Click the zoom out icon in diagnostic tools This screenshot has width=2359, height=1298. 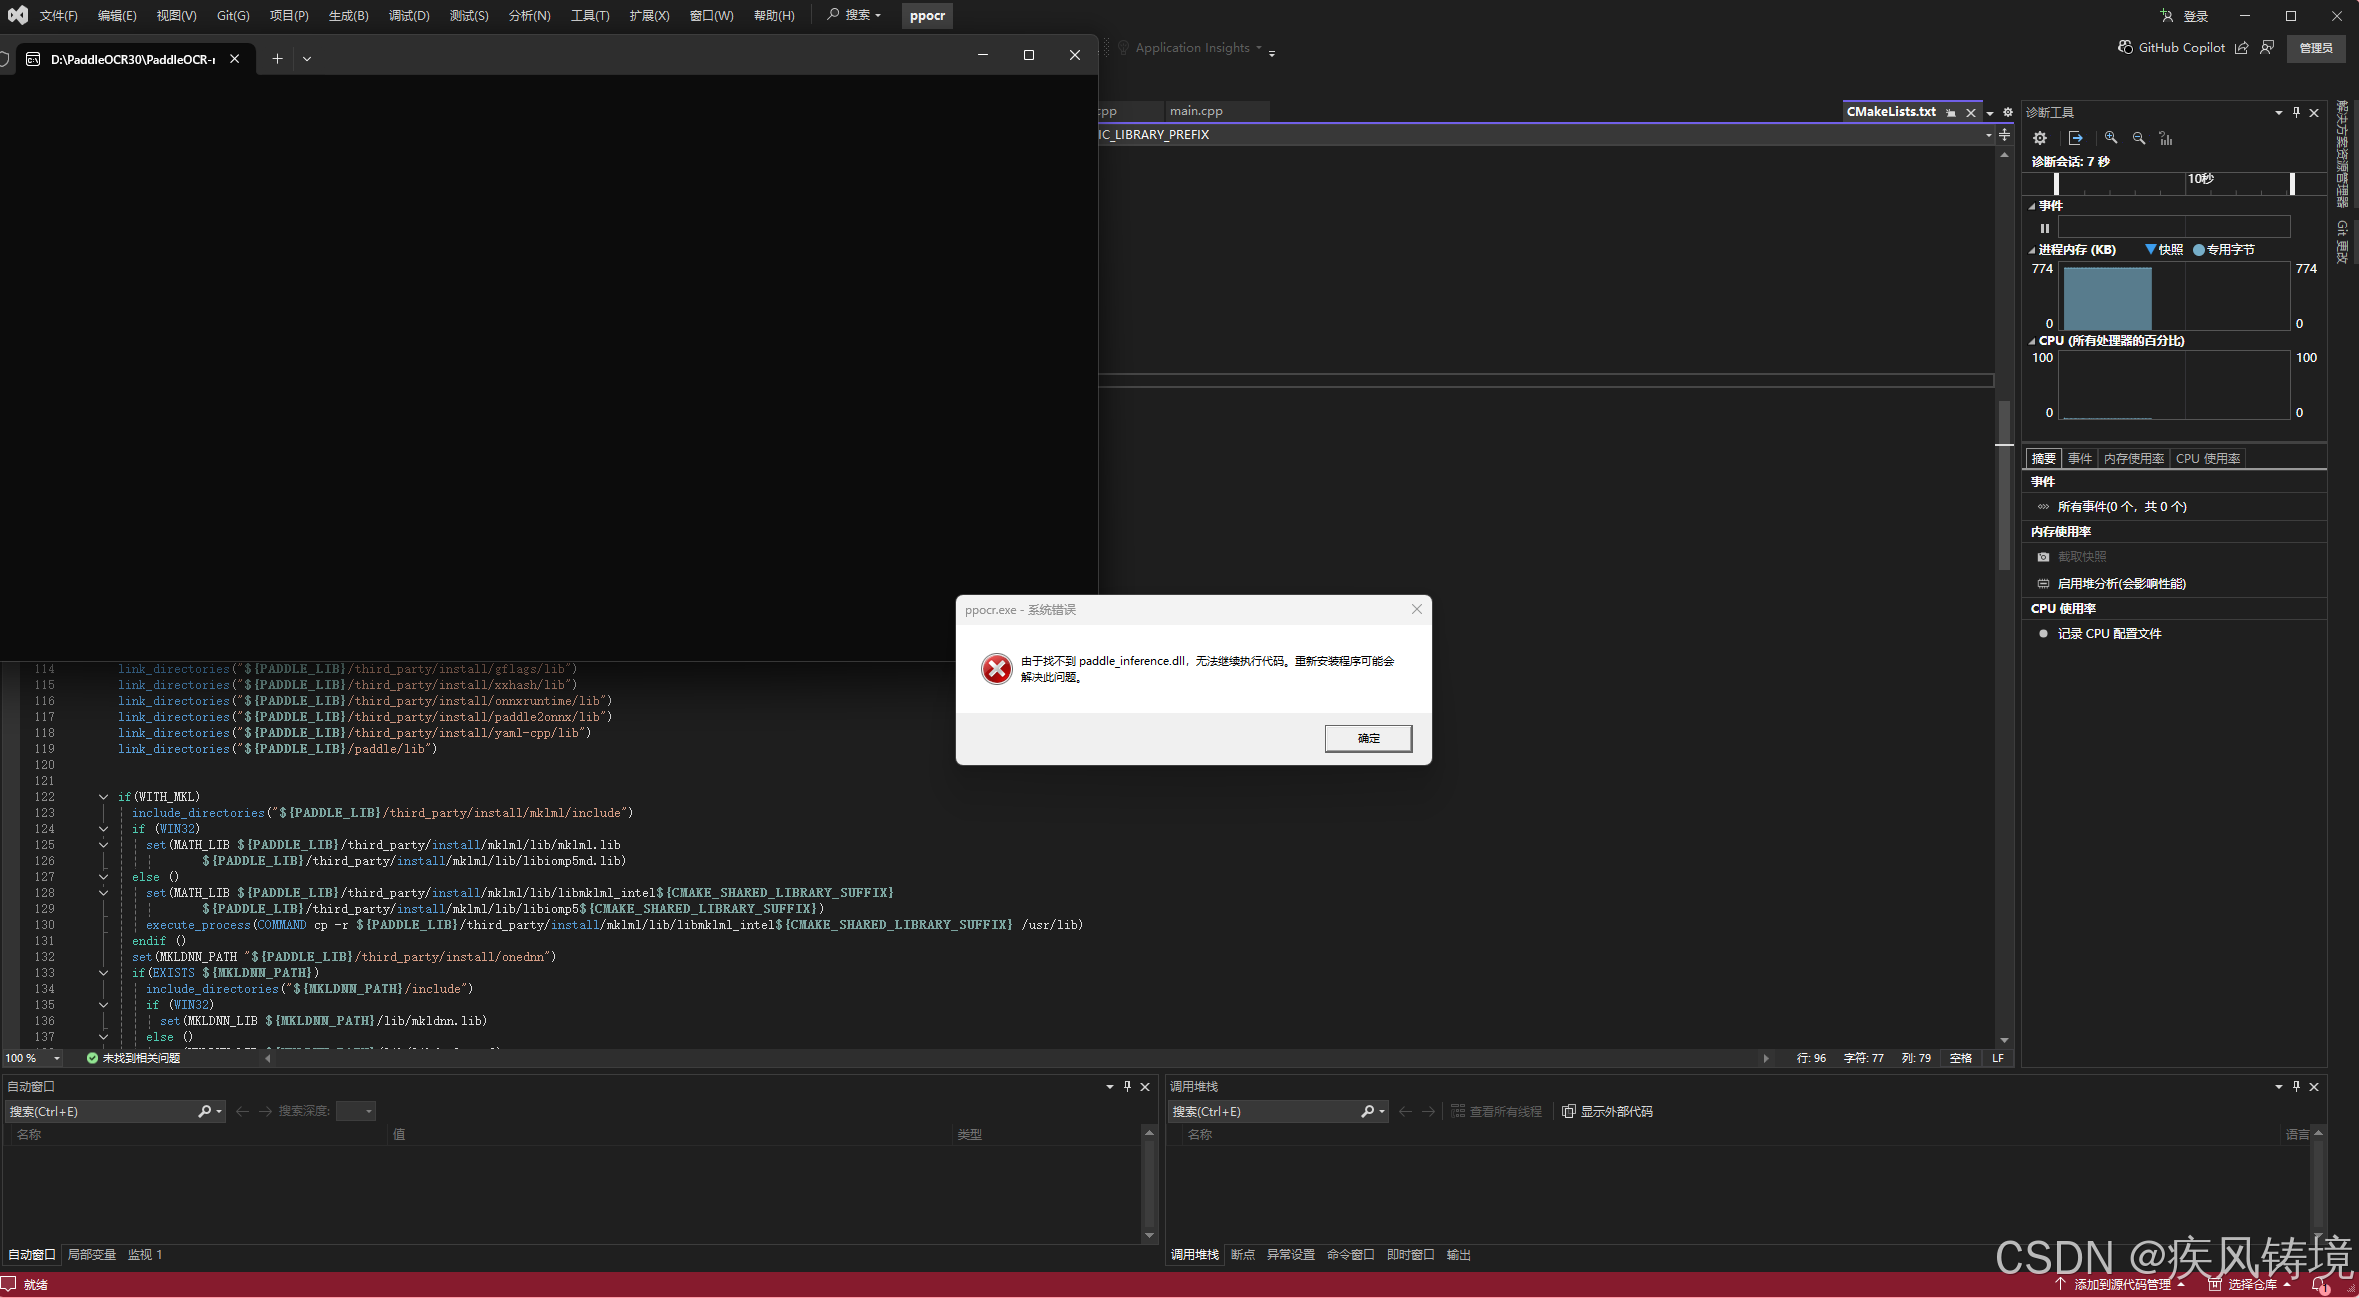click(2138, 138)
